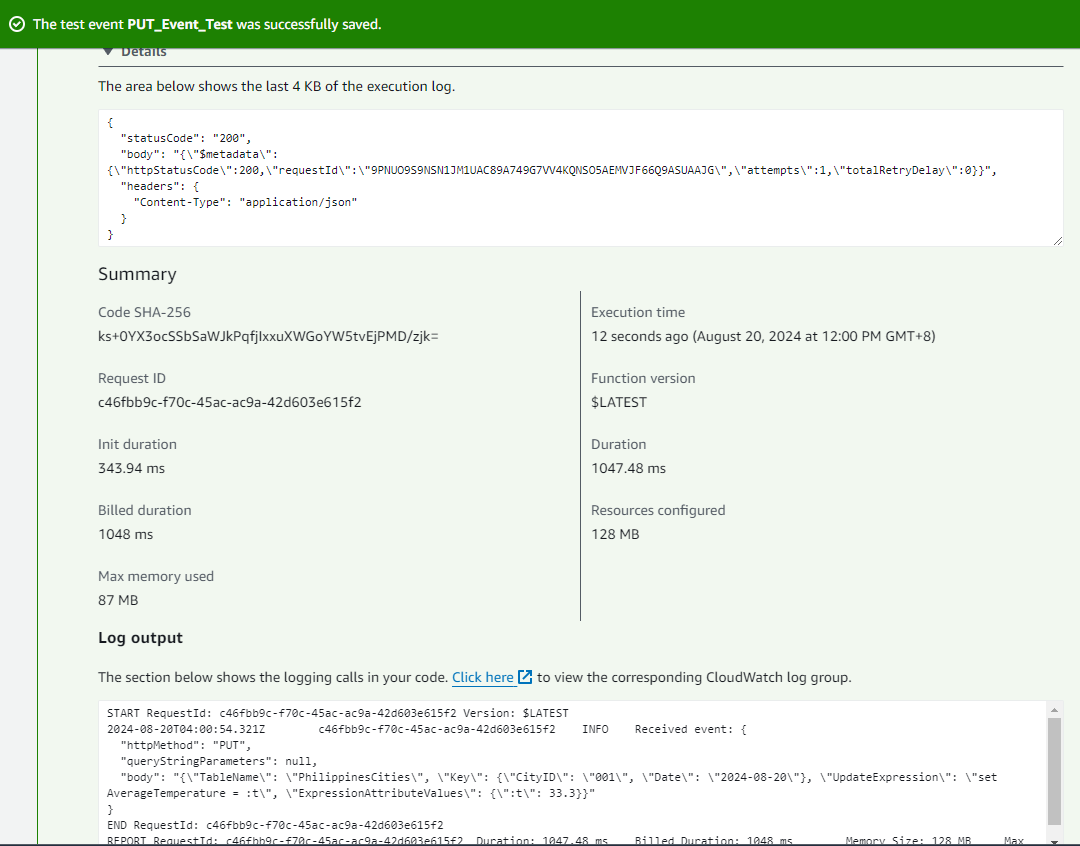
Task: Click the resize handle of execution result box
Action: (x=1057, y=241)
